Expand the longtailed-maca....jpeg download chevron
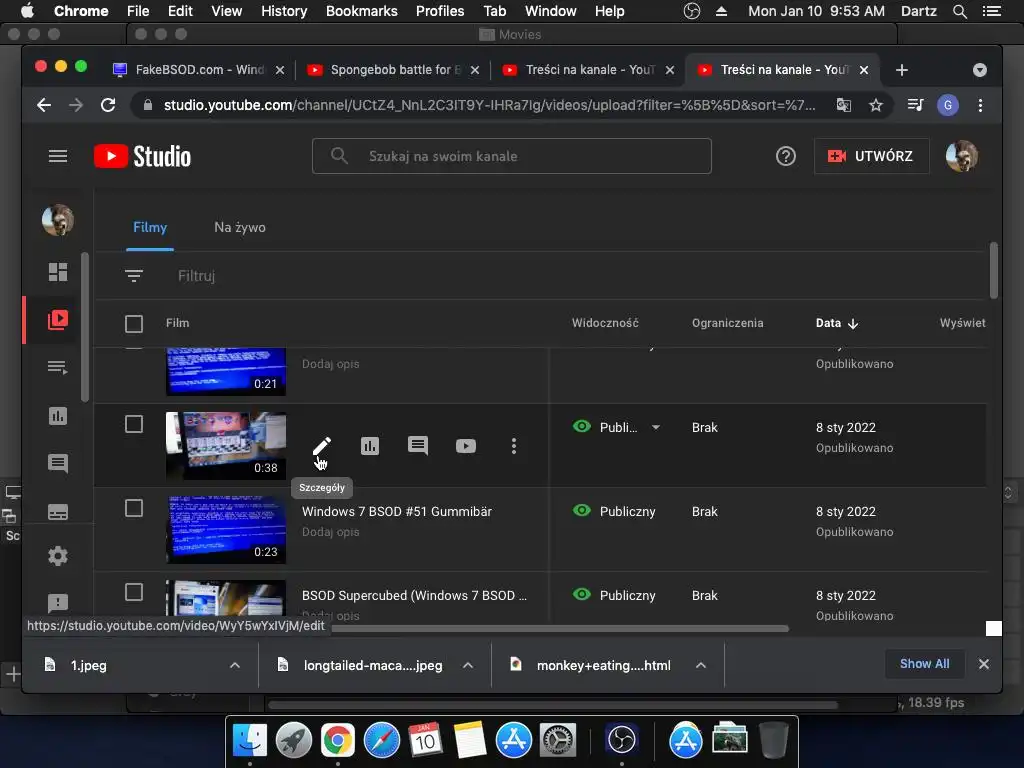Viewport: 1024px width, 768px height. click(468, 665)
